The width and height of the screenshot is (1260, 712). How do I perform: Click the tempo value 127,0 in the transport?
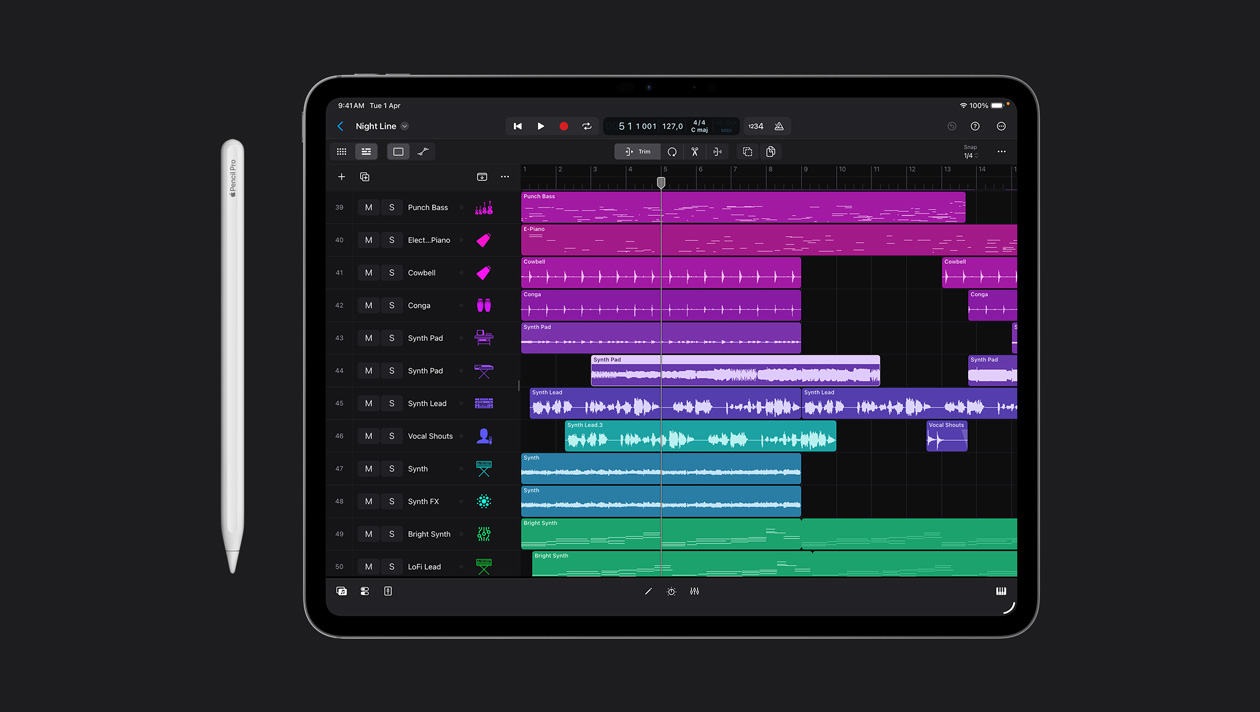(671, 126)
